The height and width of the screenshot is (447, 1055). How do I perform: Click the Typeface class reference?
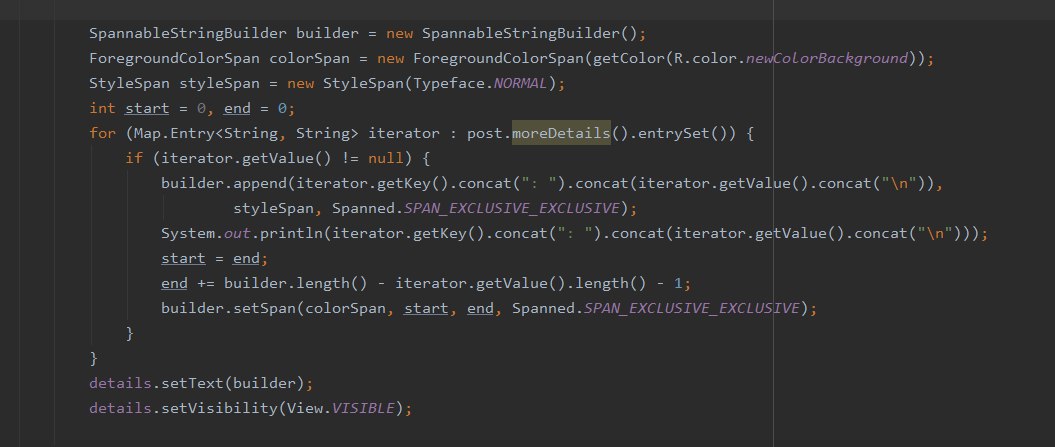449,83
